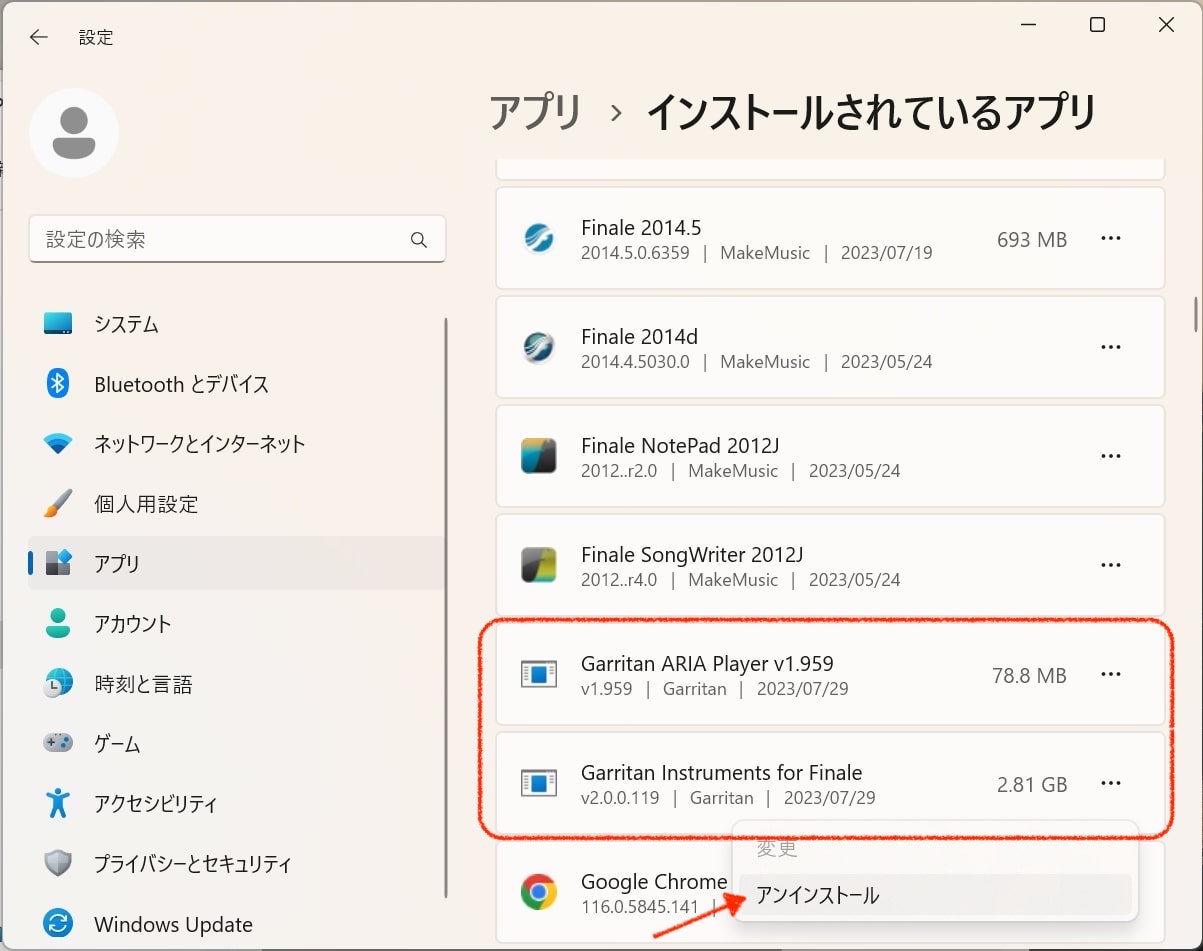
Task: Click the back arrow in Settings header
Action: pyautogui.click(x=38, y=37)
